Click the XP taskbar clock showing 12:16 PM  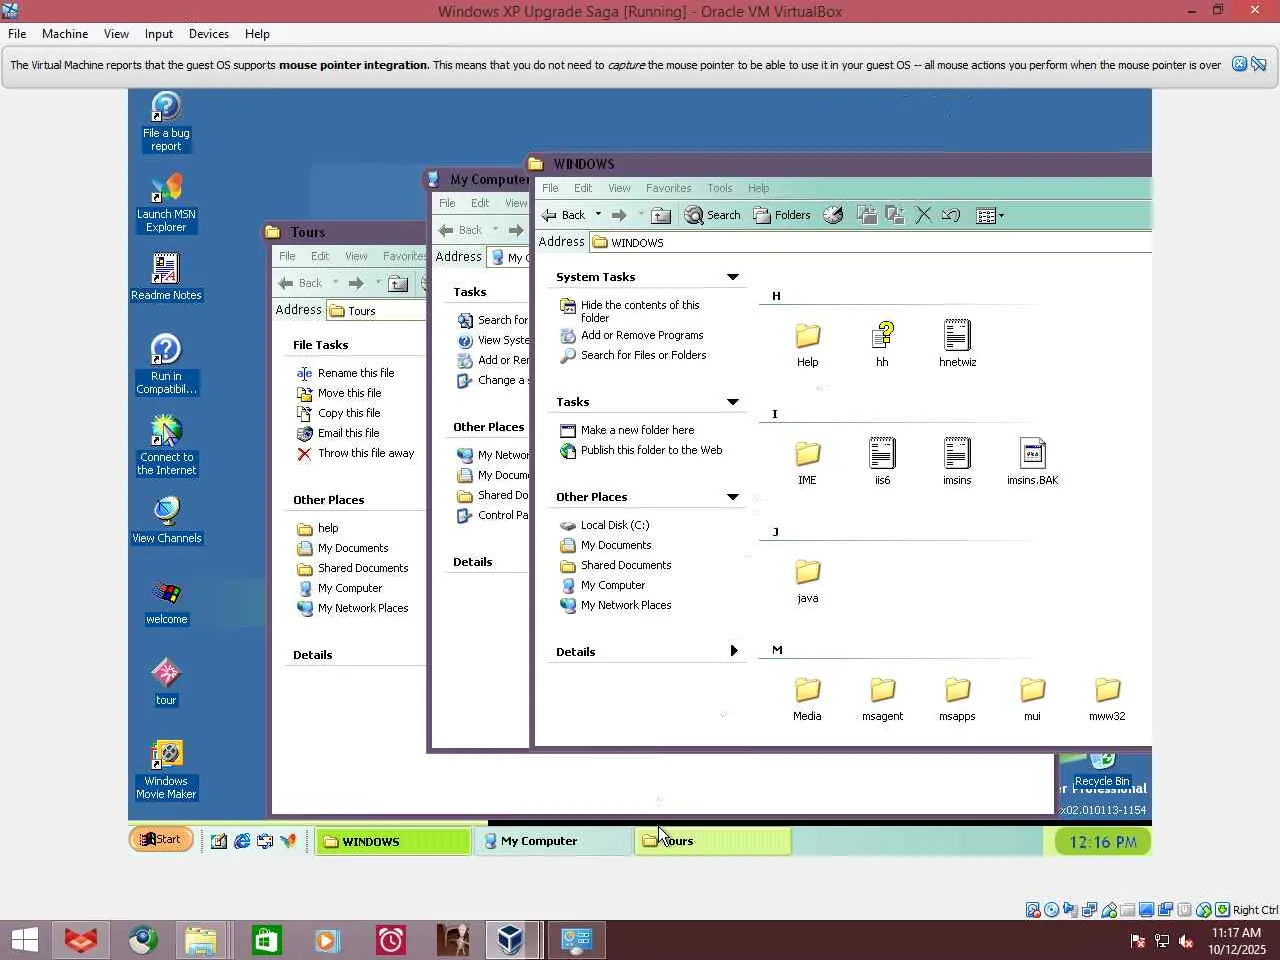pyautogui.click(x=1102, y=842)
